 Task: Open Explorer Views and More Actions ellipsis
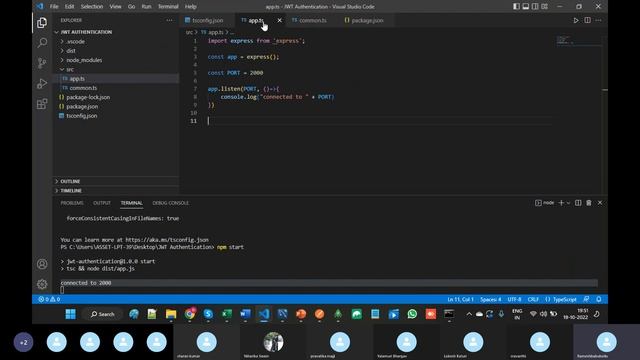(169, 20)
